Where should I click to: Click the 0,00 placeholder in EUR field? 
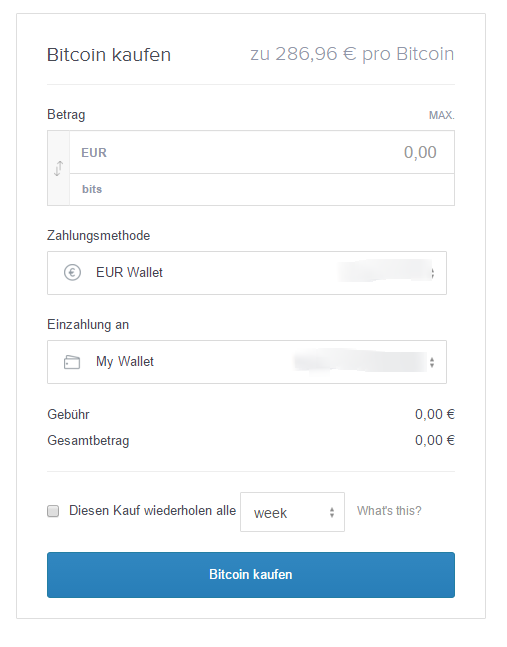pos(420,153)
